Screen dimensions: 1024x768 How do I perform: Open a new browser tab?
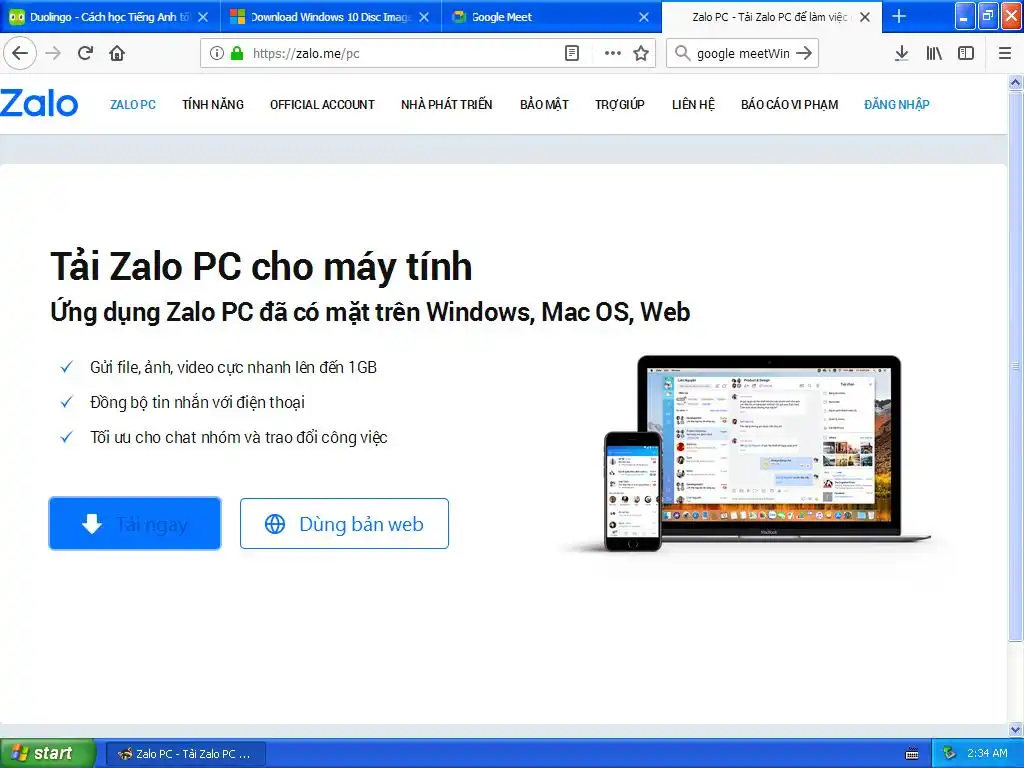[x=899, y=16]
